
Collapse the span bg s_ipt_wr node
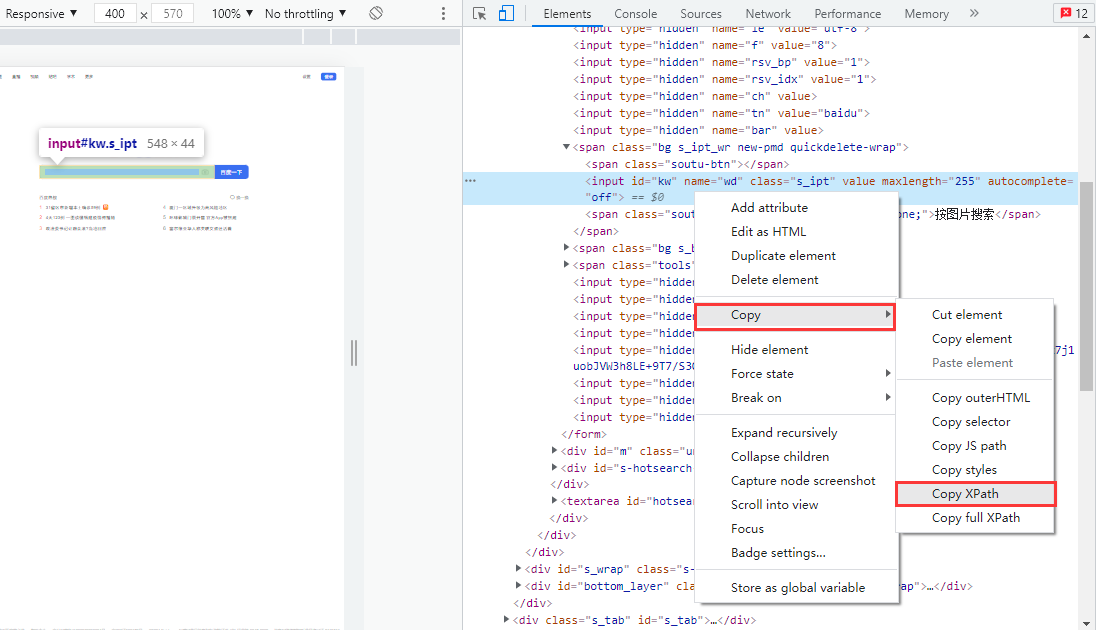click(x=566, y=147)
